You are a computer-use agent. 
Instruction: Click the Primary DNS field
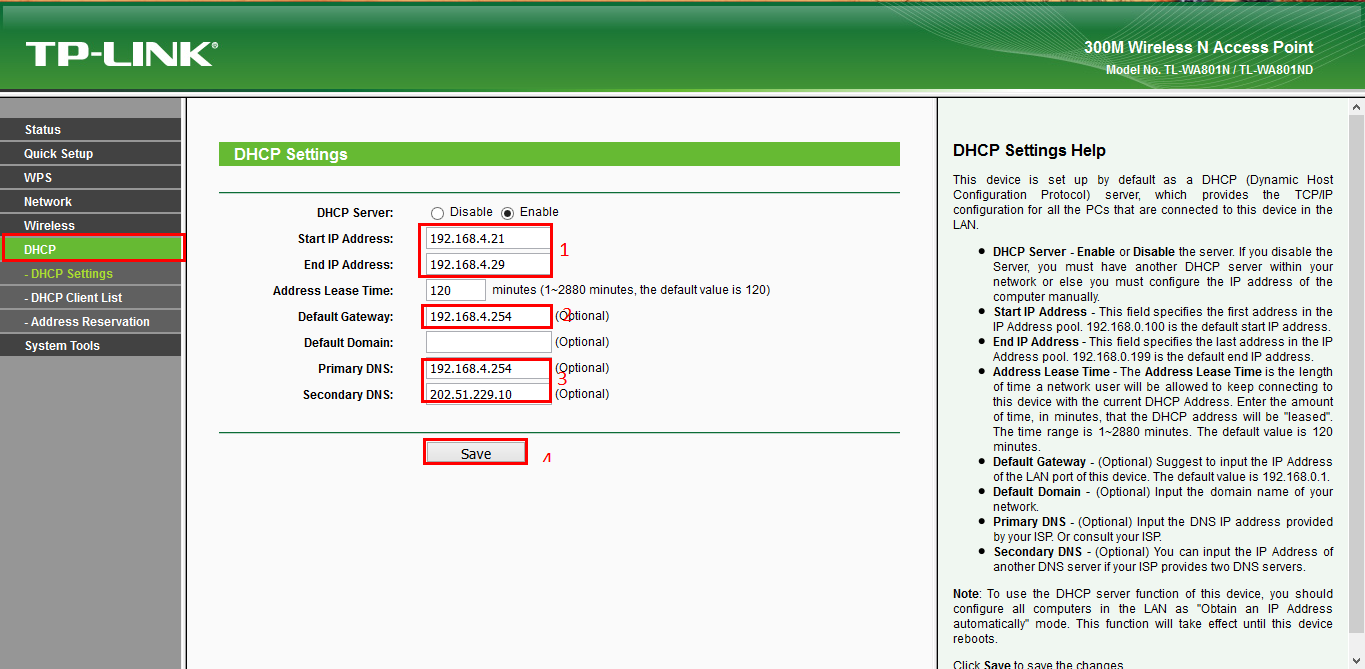pos(488,368)
